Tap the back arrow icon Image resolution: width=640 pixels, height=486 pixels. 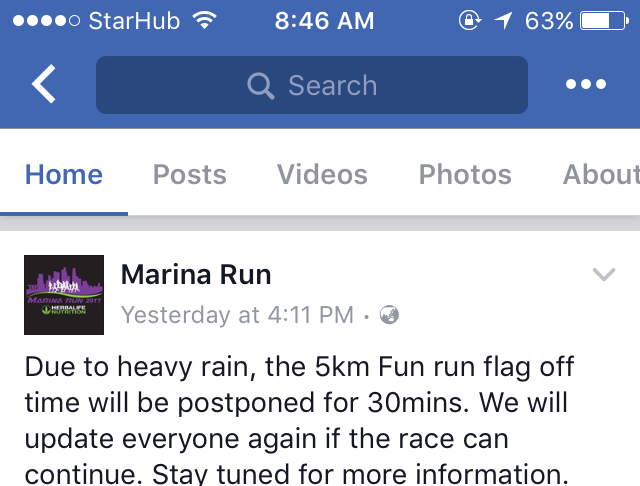44,84
